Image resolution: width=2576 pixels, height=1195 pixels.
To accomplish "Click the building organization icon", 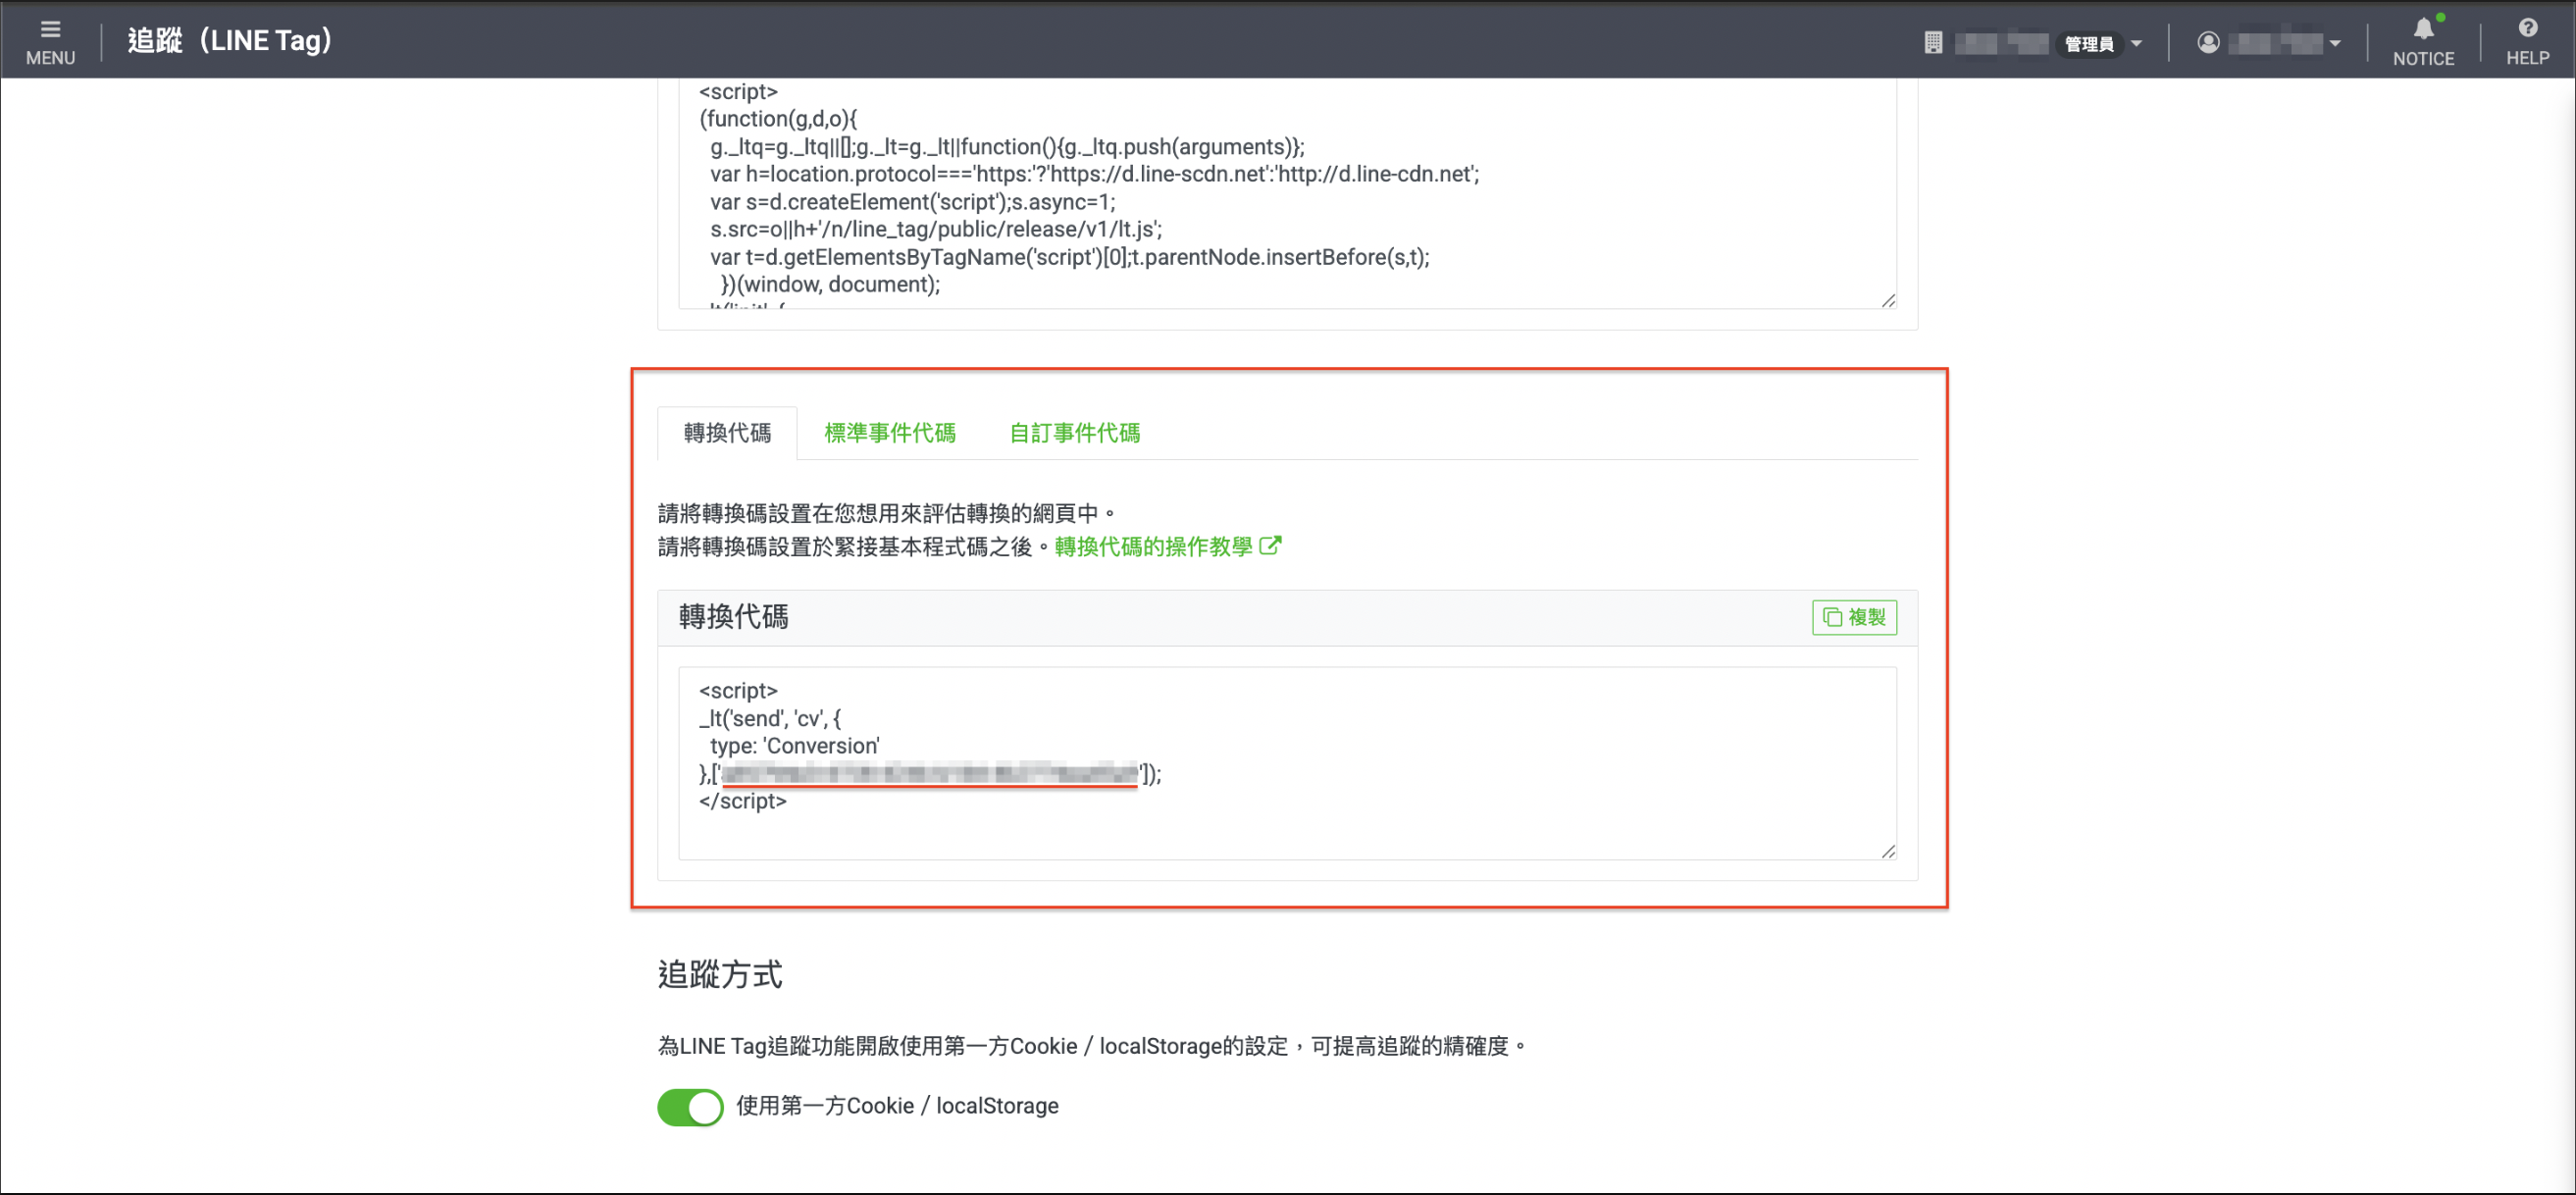I will pos(1932,42).
